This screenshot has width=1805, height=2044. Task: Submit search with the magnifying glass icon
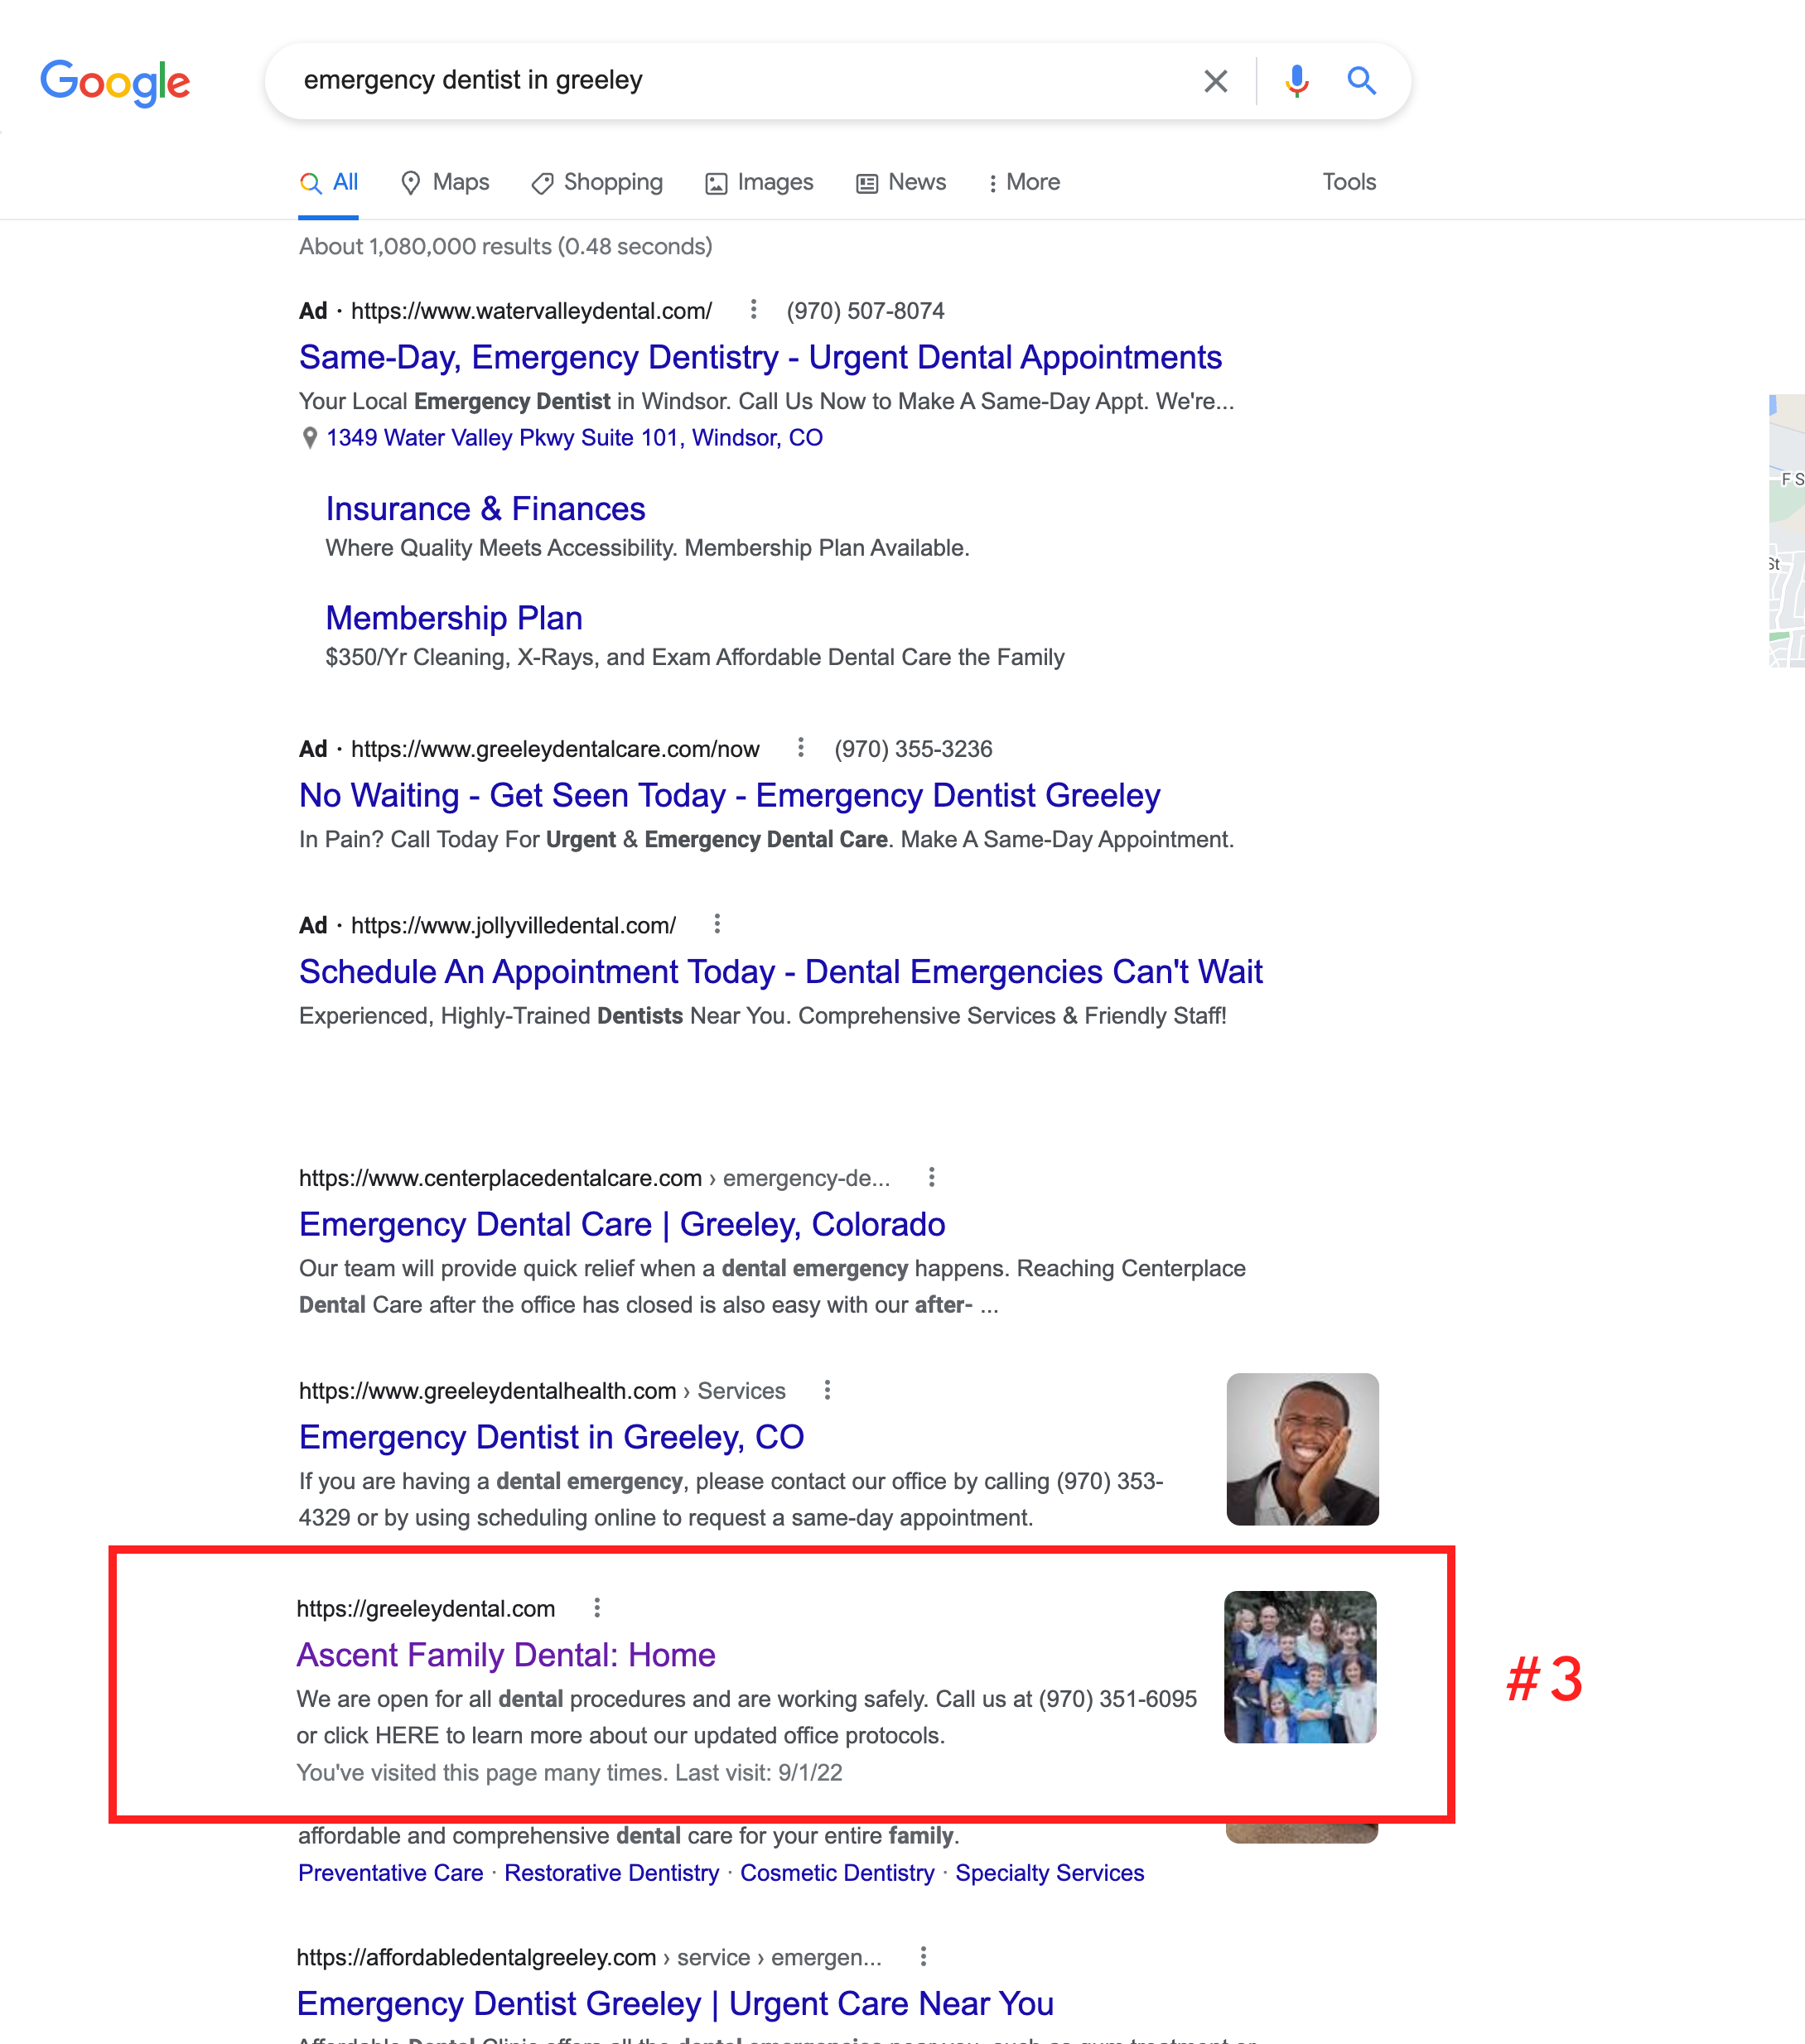1361,80
